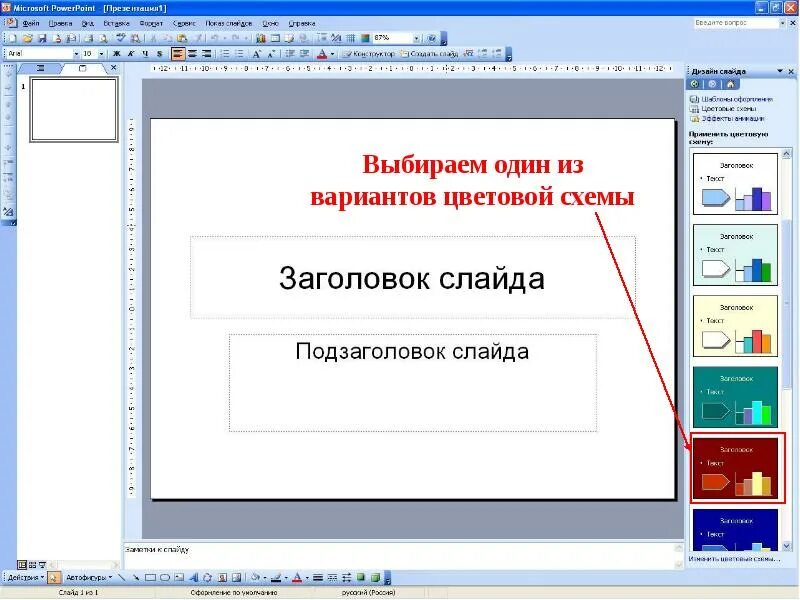800x600 pixels.
Task: Click the Создать слайд button
Action: (429, 54)
